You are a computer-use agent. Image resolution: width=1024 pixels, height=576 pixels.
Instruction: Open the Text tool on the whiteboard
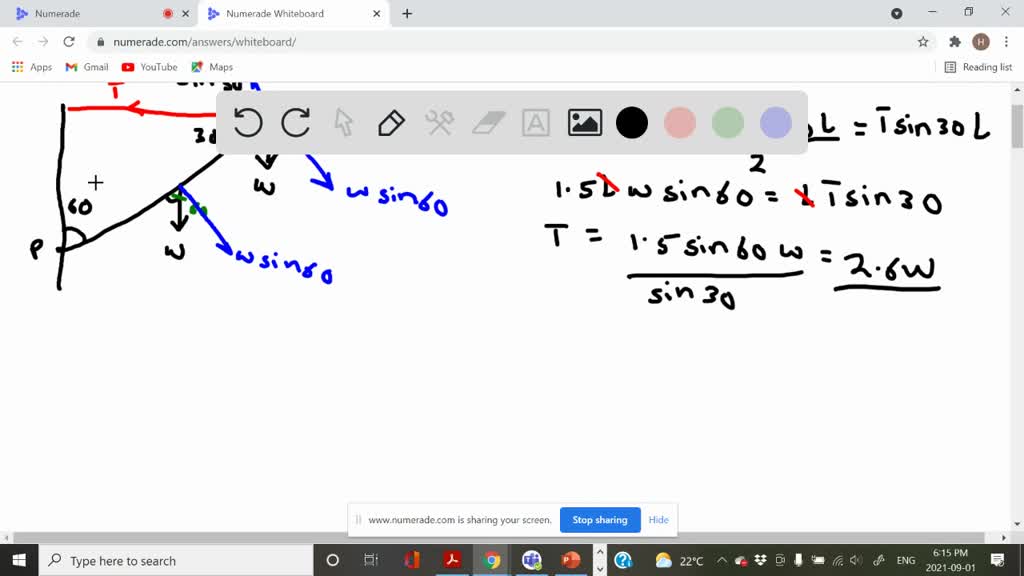pyautogui.click(x=535, y=122)
